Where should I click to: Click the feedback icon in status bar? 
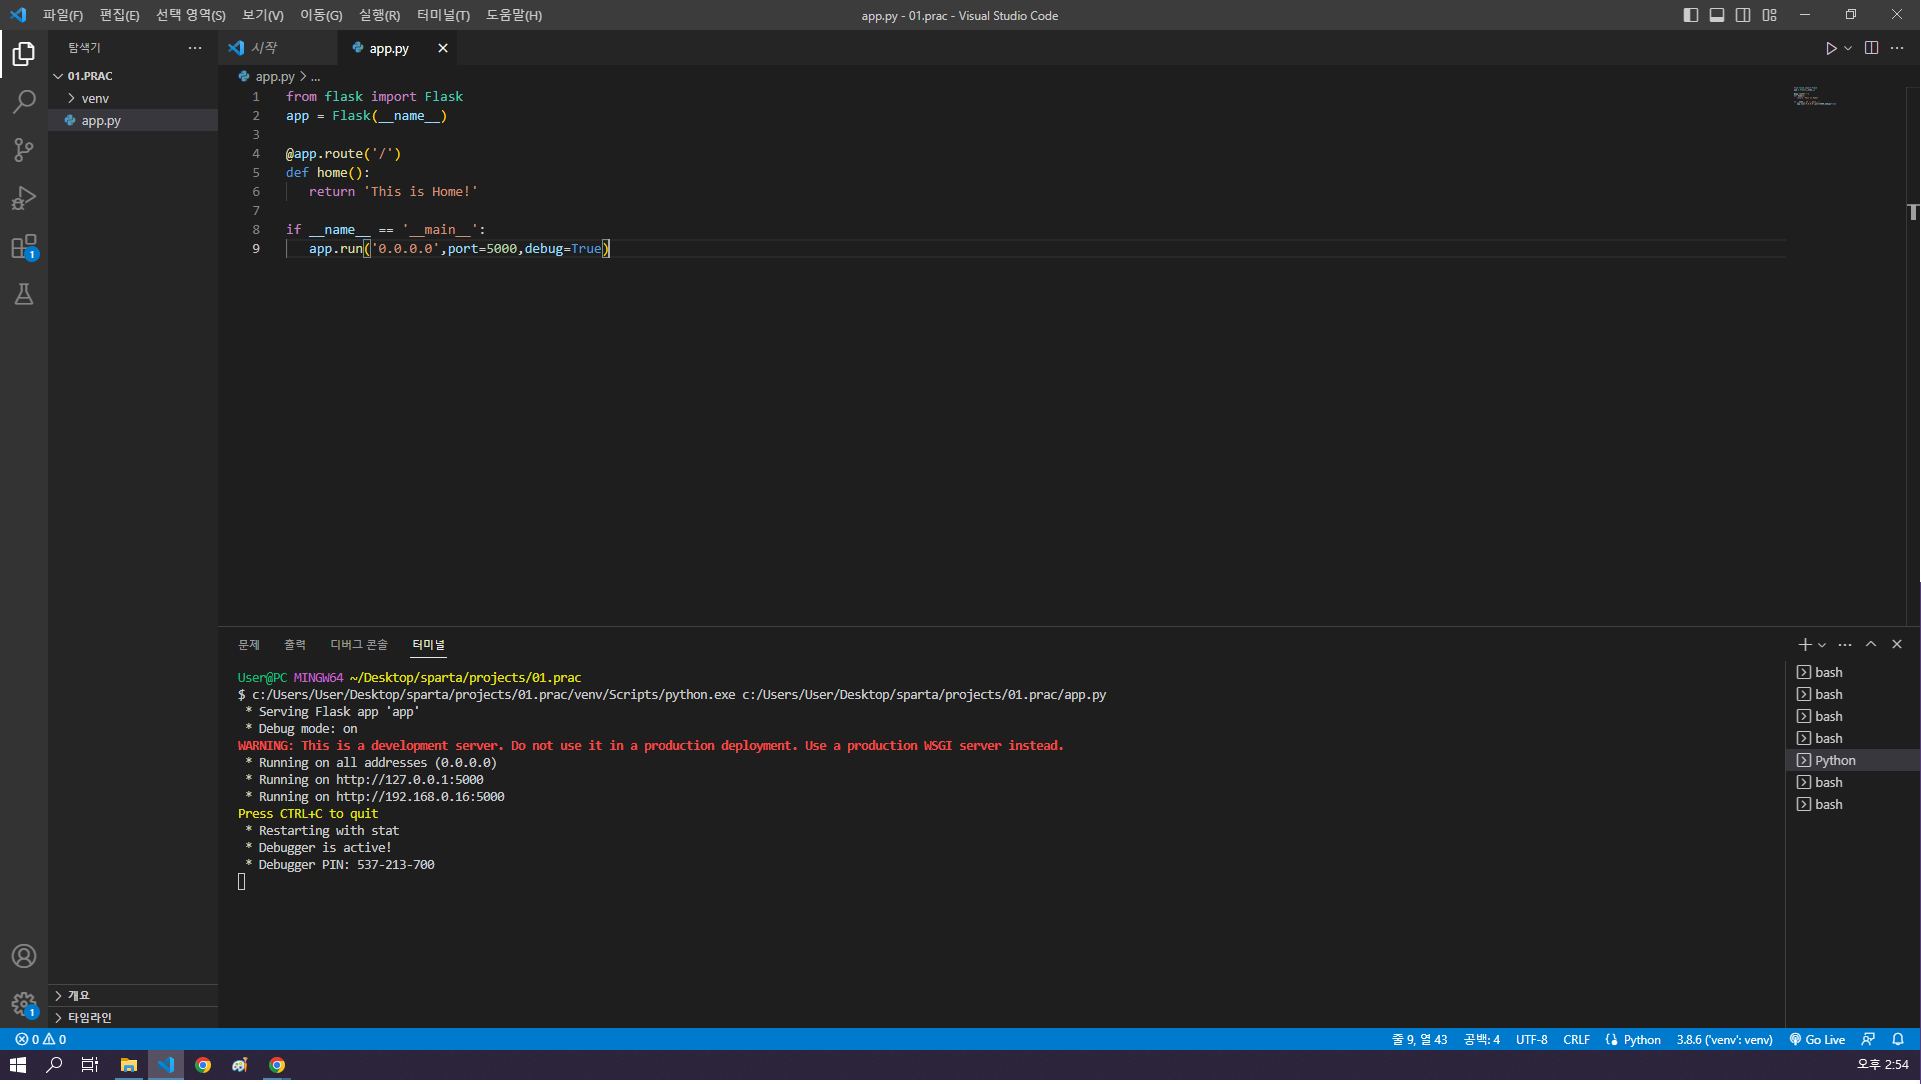[1868, 1040]
